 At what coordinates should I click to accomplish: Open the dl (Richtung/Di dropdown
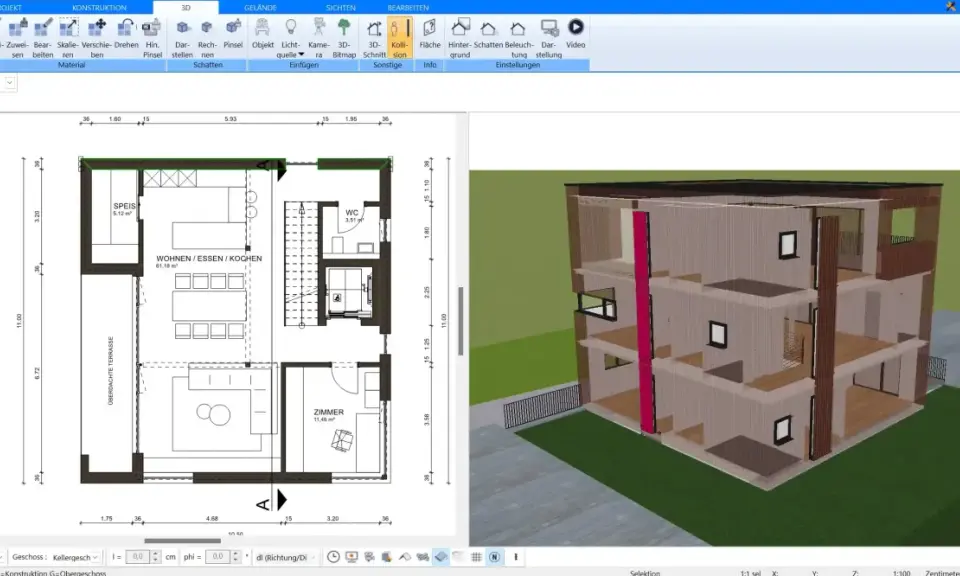285,557
